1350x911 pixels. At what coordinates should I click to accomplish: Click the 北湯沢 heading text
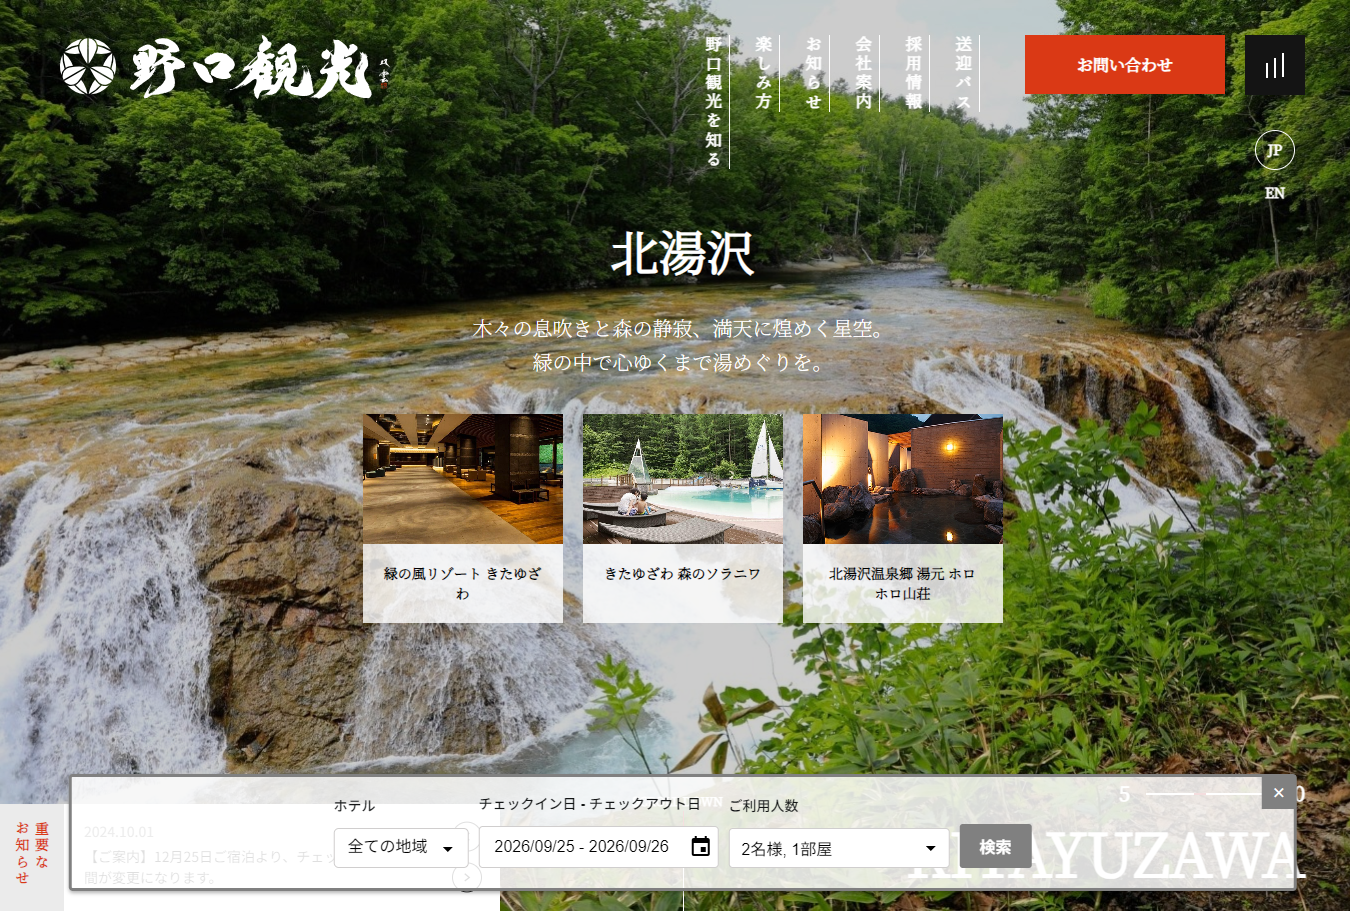point(683,254)
